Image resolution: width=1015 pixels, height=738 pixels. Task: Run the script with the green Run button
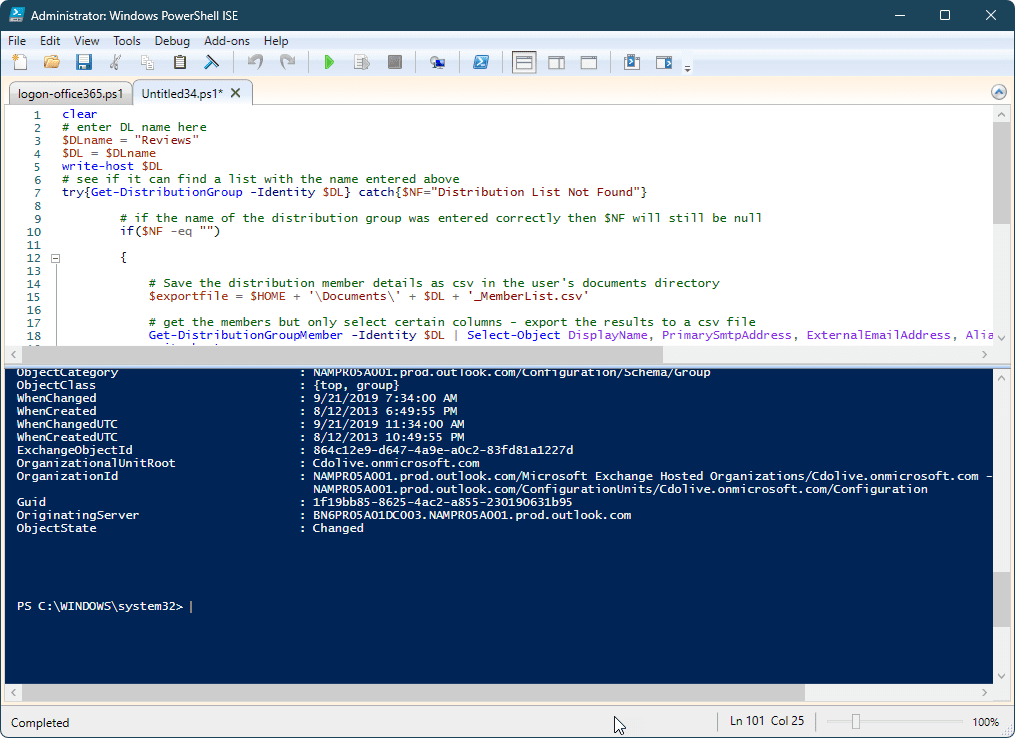330,62
